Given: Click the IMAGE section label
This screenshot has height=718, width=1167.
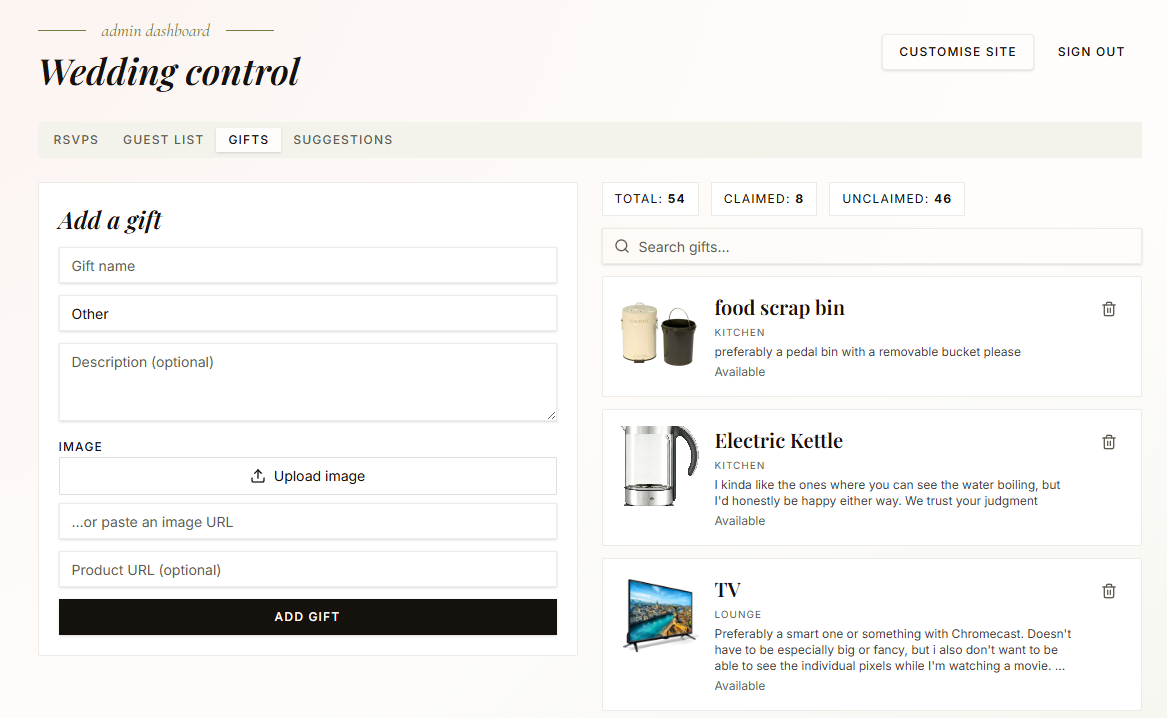Looking at the screenshot, I should pyautogui.click(x=80, y=446).
